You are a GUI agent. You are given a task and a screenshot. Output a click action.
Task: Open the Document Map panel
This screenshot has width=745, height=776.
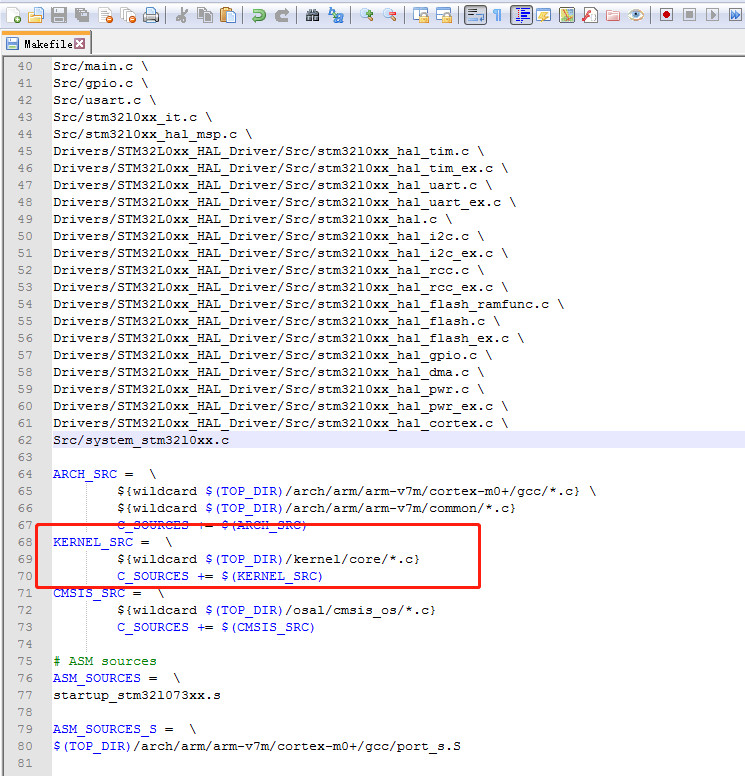coord(566,15)
